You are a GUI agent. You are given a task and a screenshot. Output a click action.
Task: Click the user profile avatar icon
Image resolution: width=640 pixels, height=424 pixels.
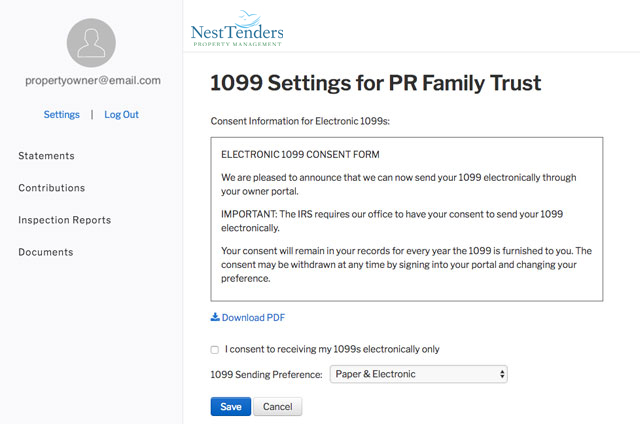click(91, 43)
